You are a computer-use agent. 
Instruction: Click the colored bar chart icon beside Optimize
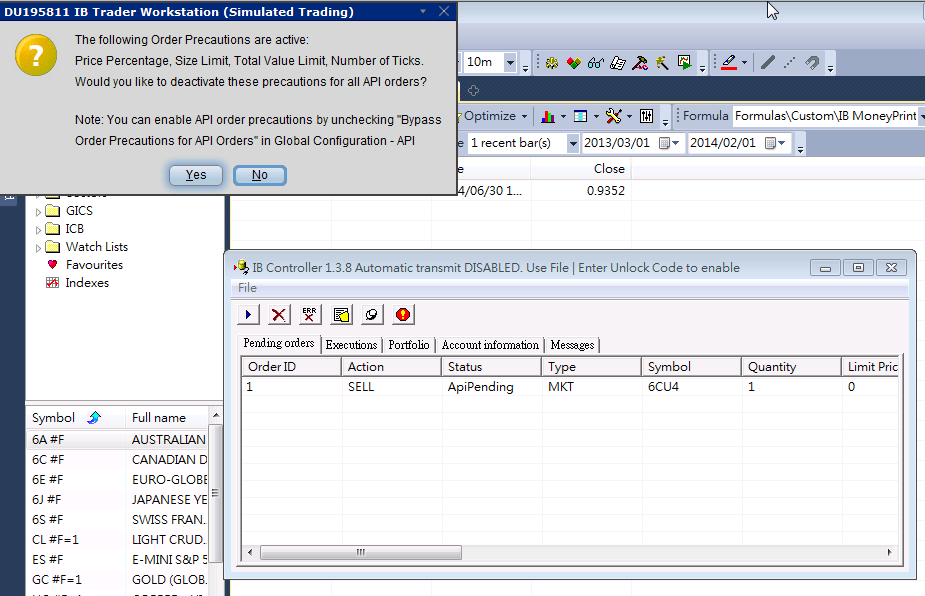tap(548, 116)
